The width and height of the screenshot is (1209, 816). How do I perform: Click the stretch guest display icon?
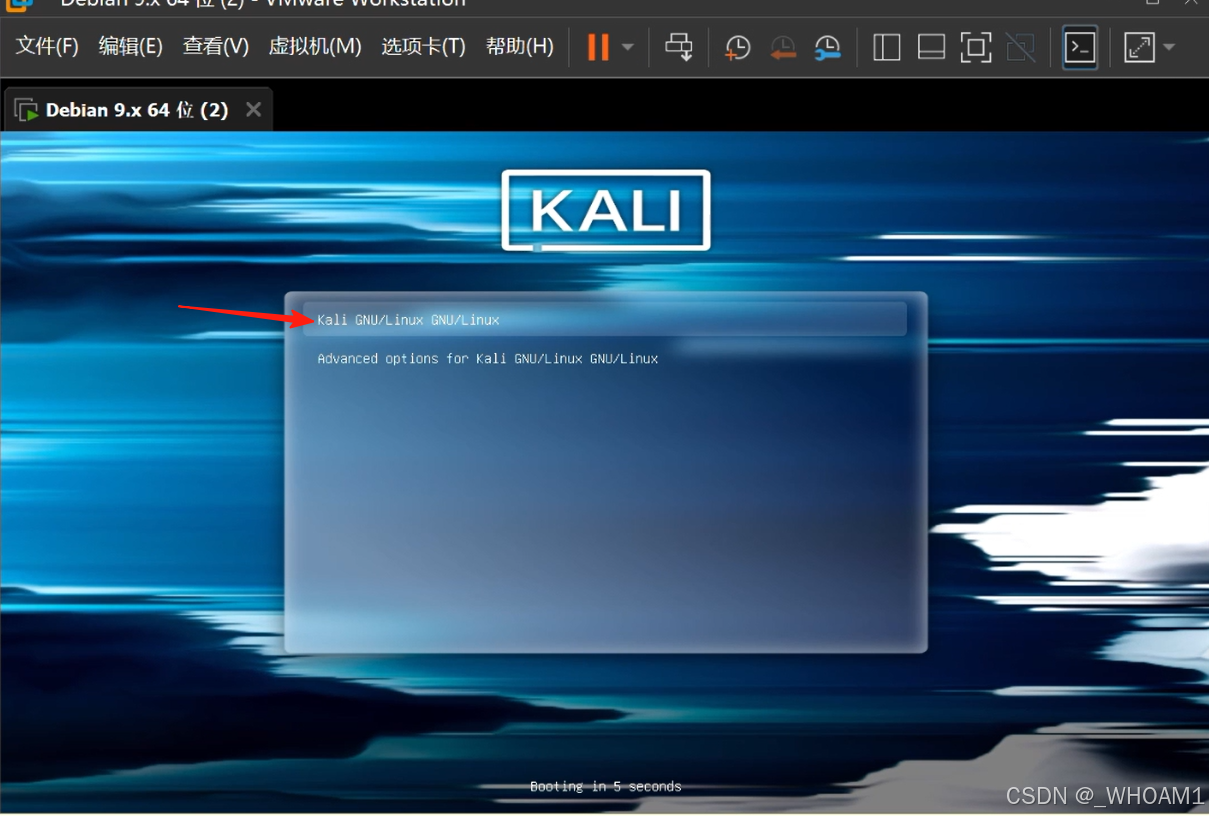1139,47
